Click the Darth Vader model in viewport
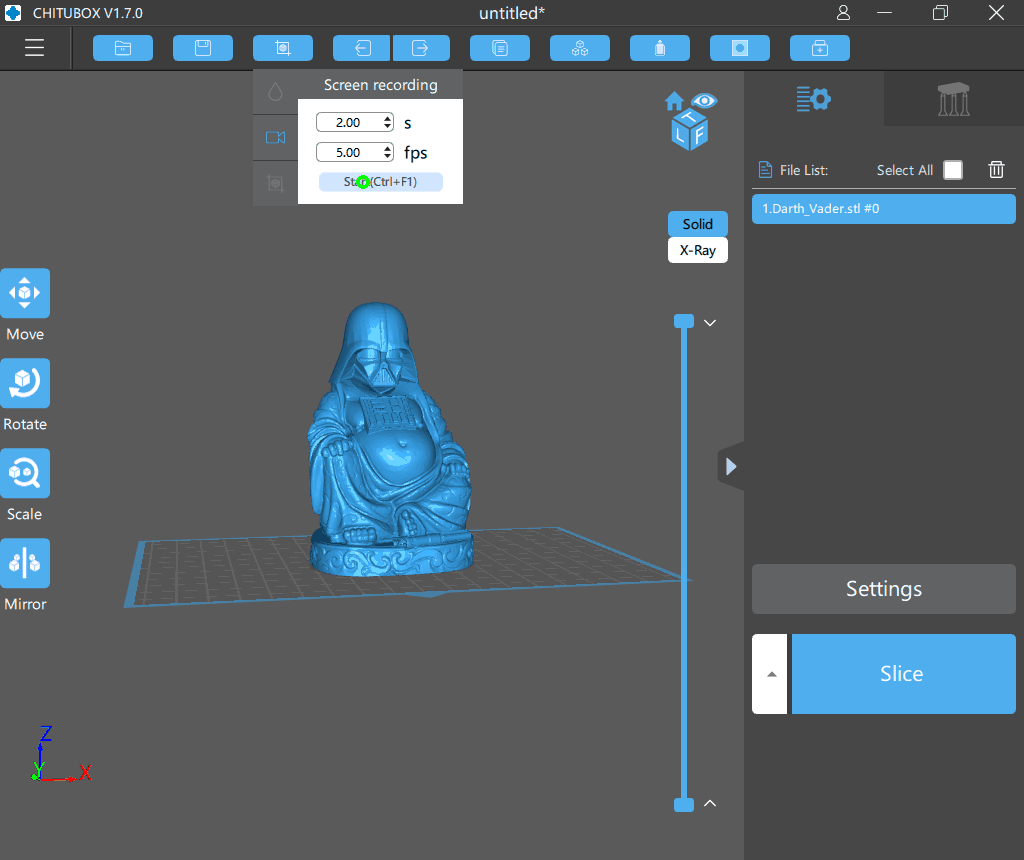This screenshot has width=1024, height=860. click(390, 439)
